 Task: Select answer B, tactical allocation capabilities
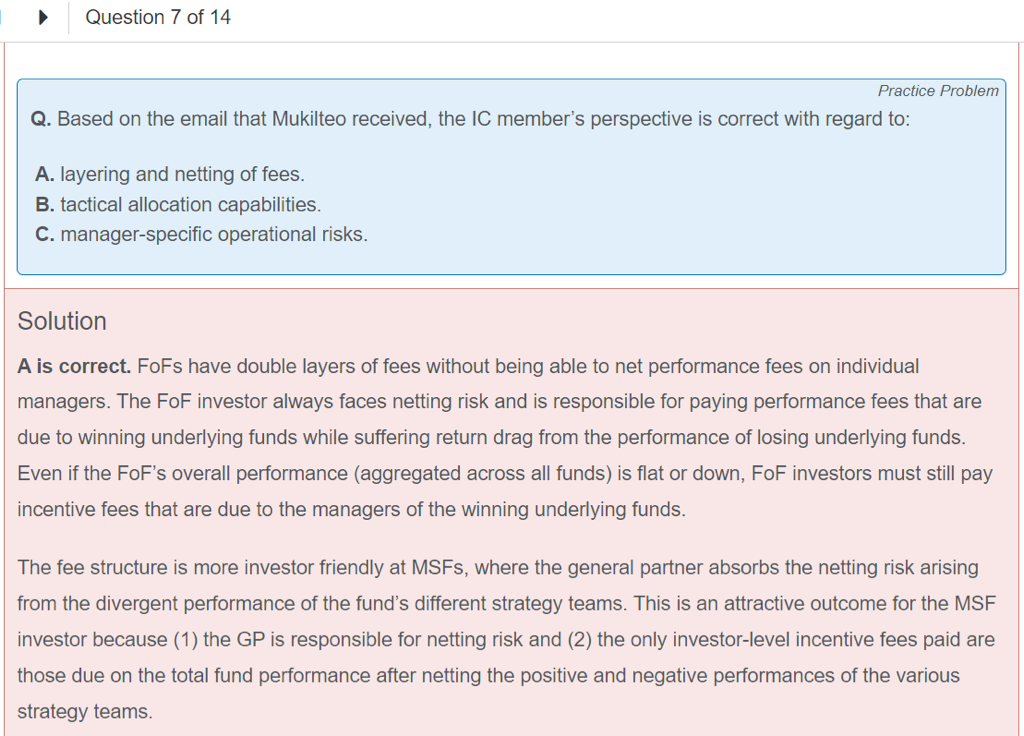[178, 204]
